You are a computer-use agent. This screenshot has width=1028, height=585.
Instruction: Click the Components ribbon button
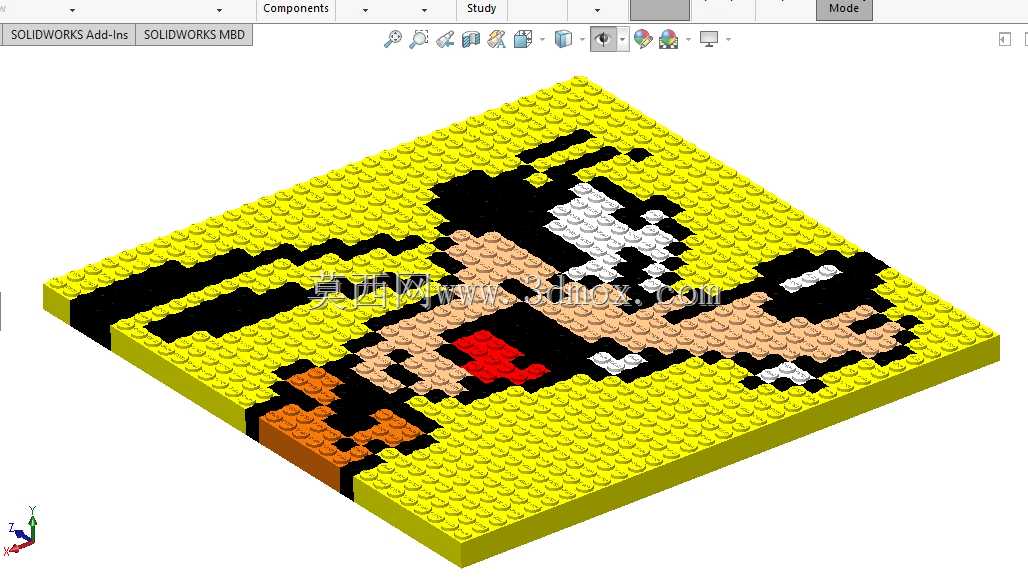pyautogui.click(x=296, y=9)
